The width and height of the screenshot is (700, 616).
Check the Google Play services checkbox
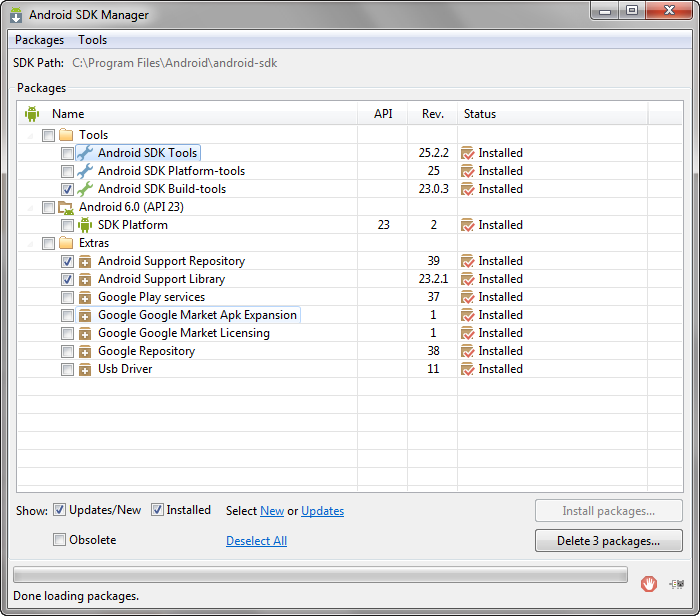tap(67, 297)
